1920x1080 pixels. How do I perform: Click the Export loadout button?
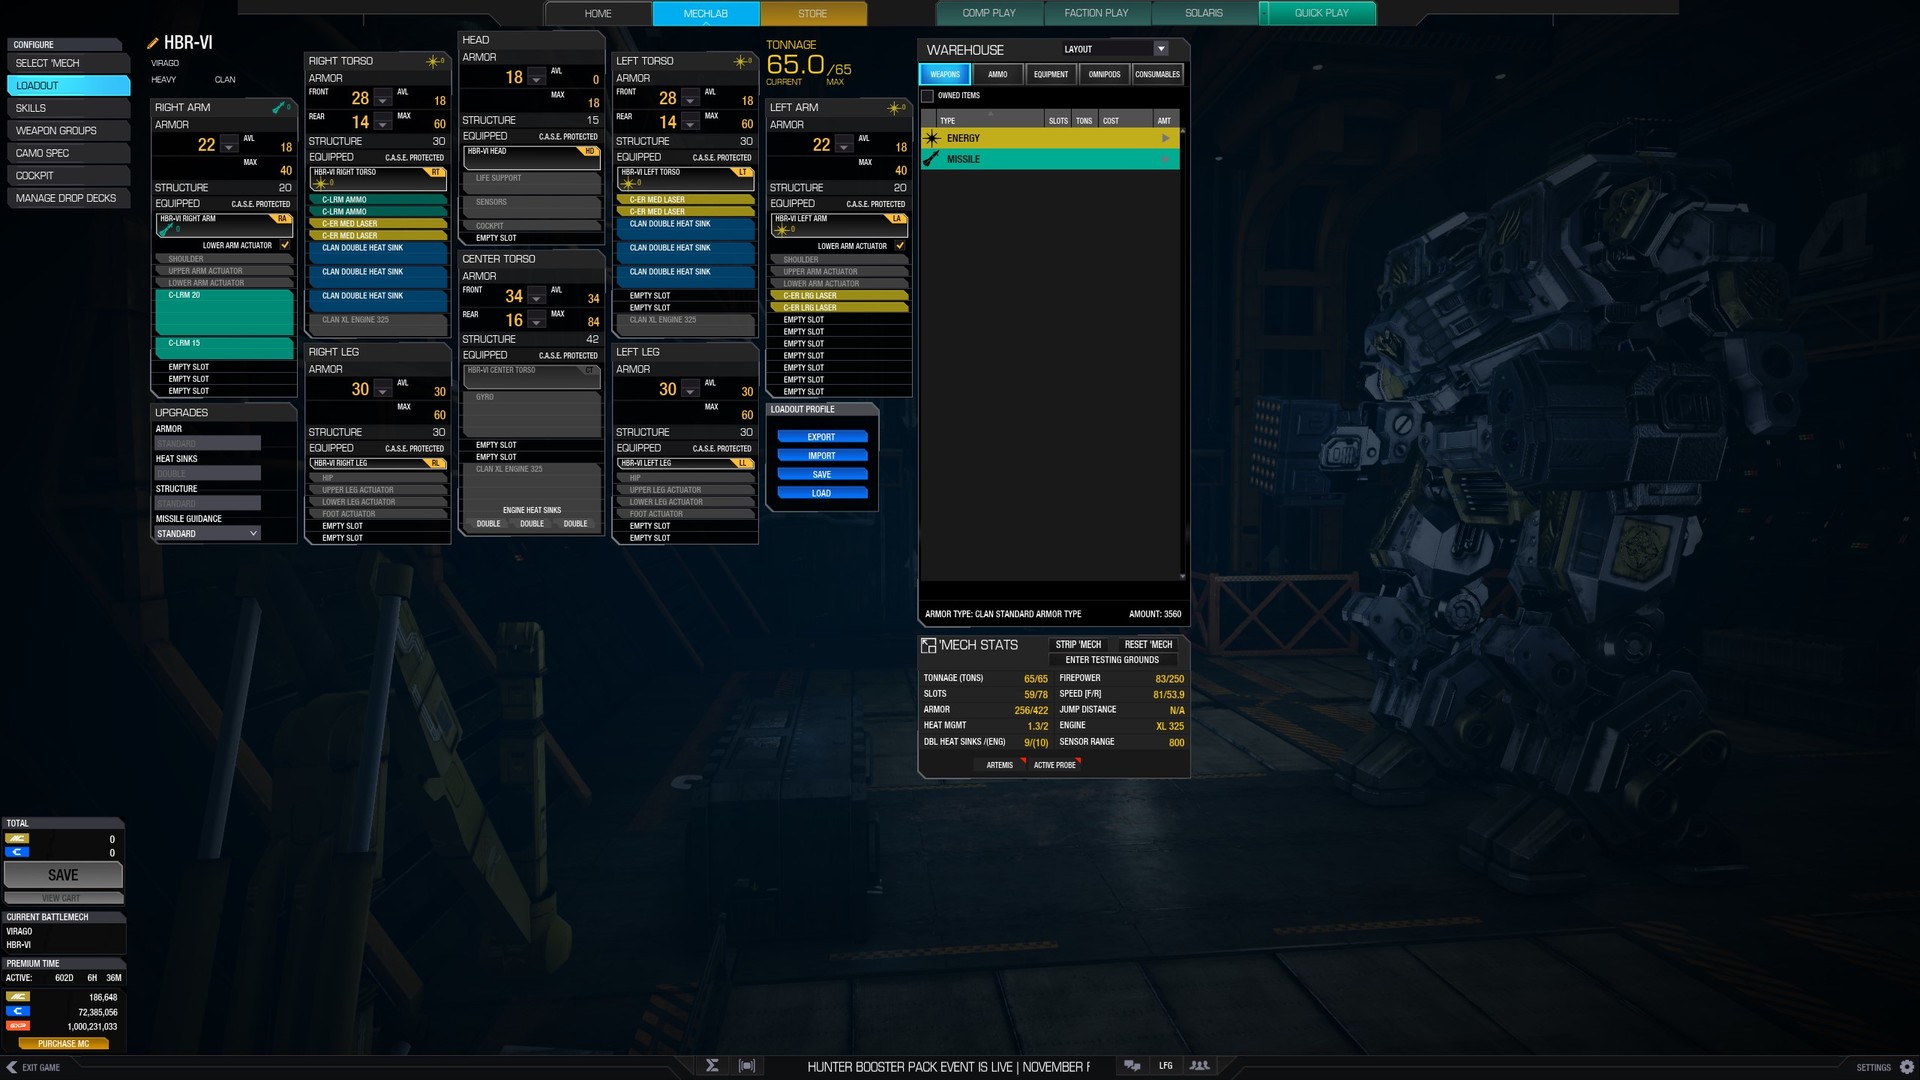coord(821,437)
